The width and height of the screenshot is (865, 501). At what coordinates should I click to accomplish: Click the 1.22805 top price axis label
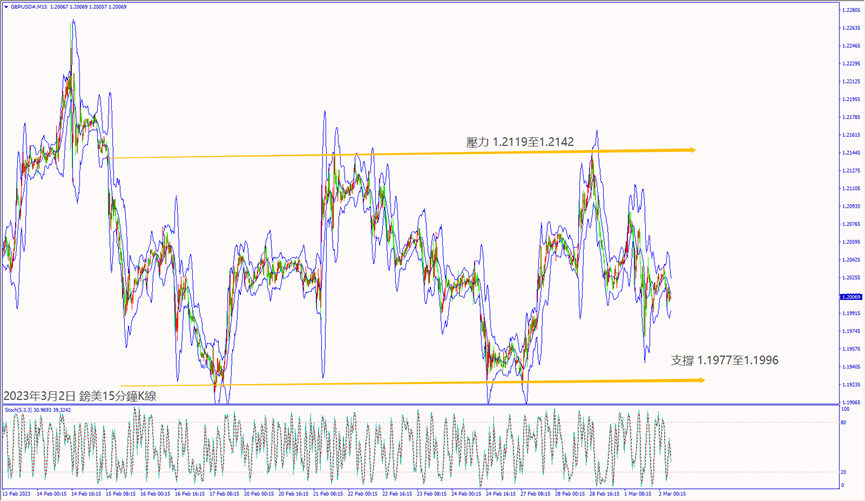click(x=849, y=10)
